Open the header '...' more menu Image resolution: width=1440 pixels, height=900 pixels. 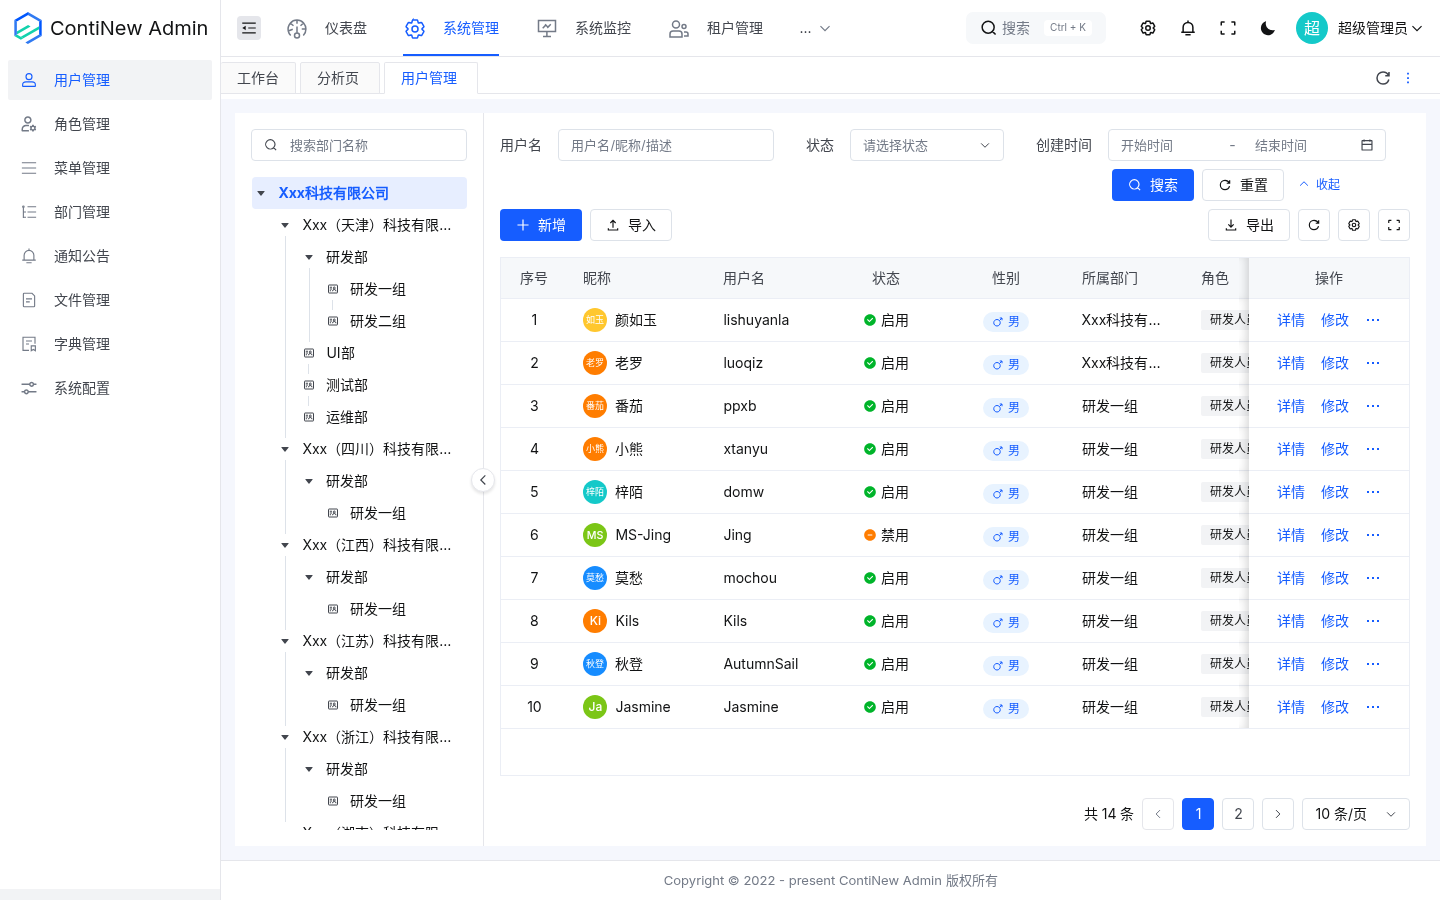(815, 28)
